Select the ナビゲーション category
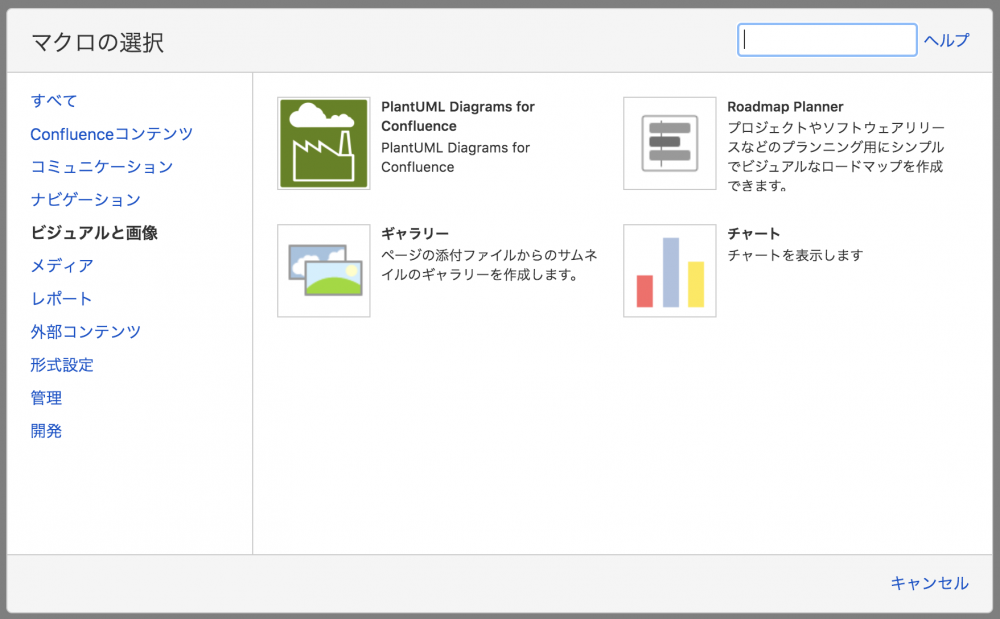This screenshot has height=619, width=1000. [86, 200]
